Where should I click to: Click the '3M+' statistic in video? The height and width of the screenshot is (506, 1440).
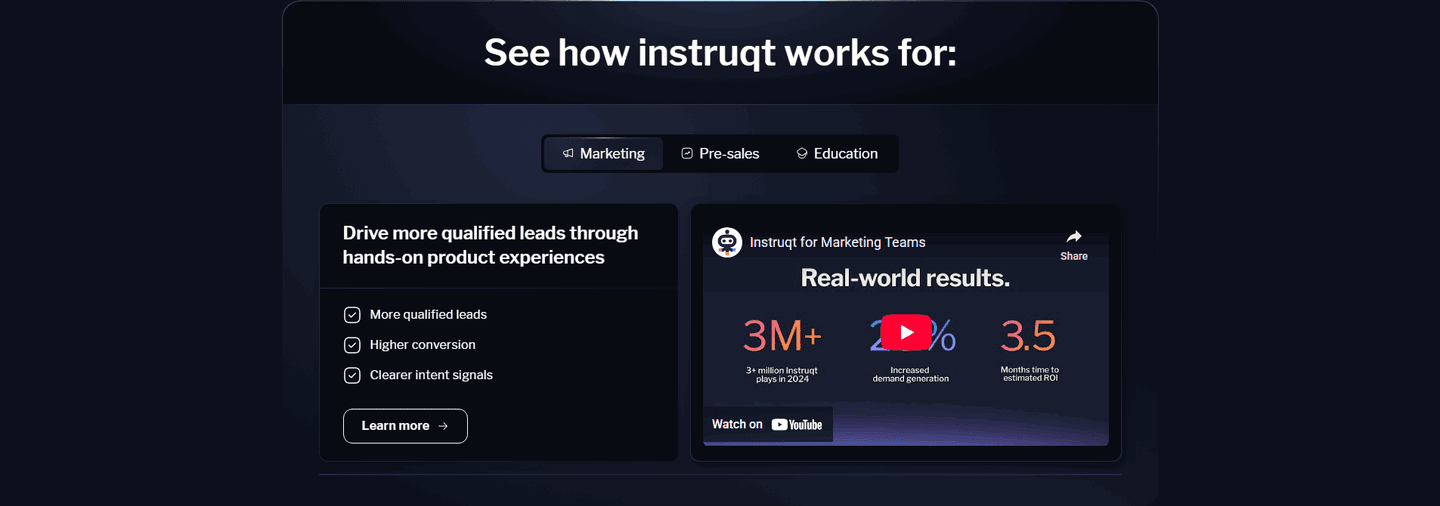click(x=782, y=337)
